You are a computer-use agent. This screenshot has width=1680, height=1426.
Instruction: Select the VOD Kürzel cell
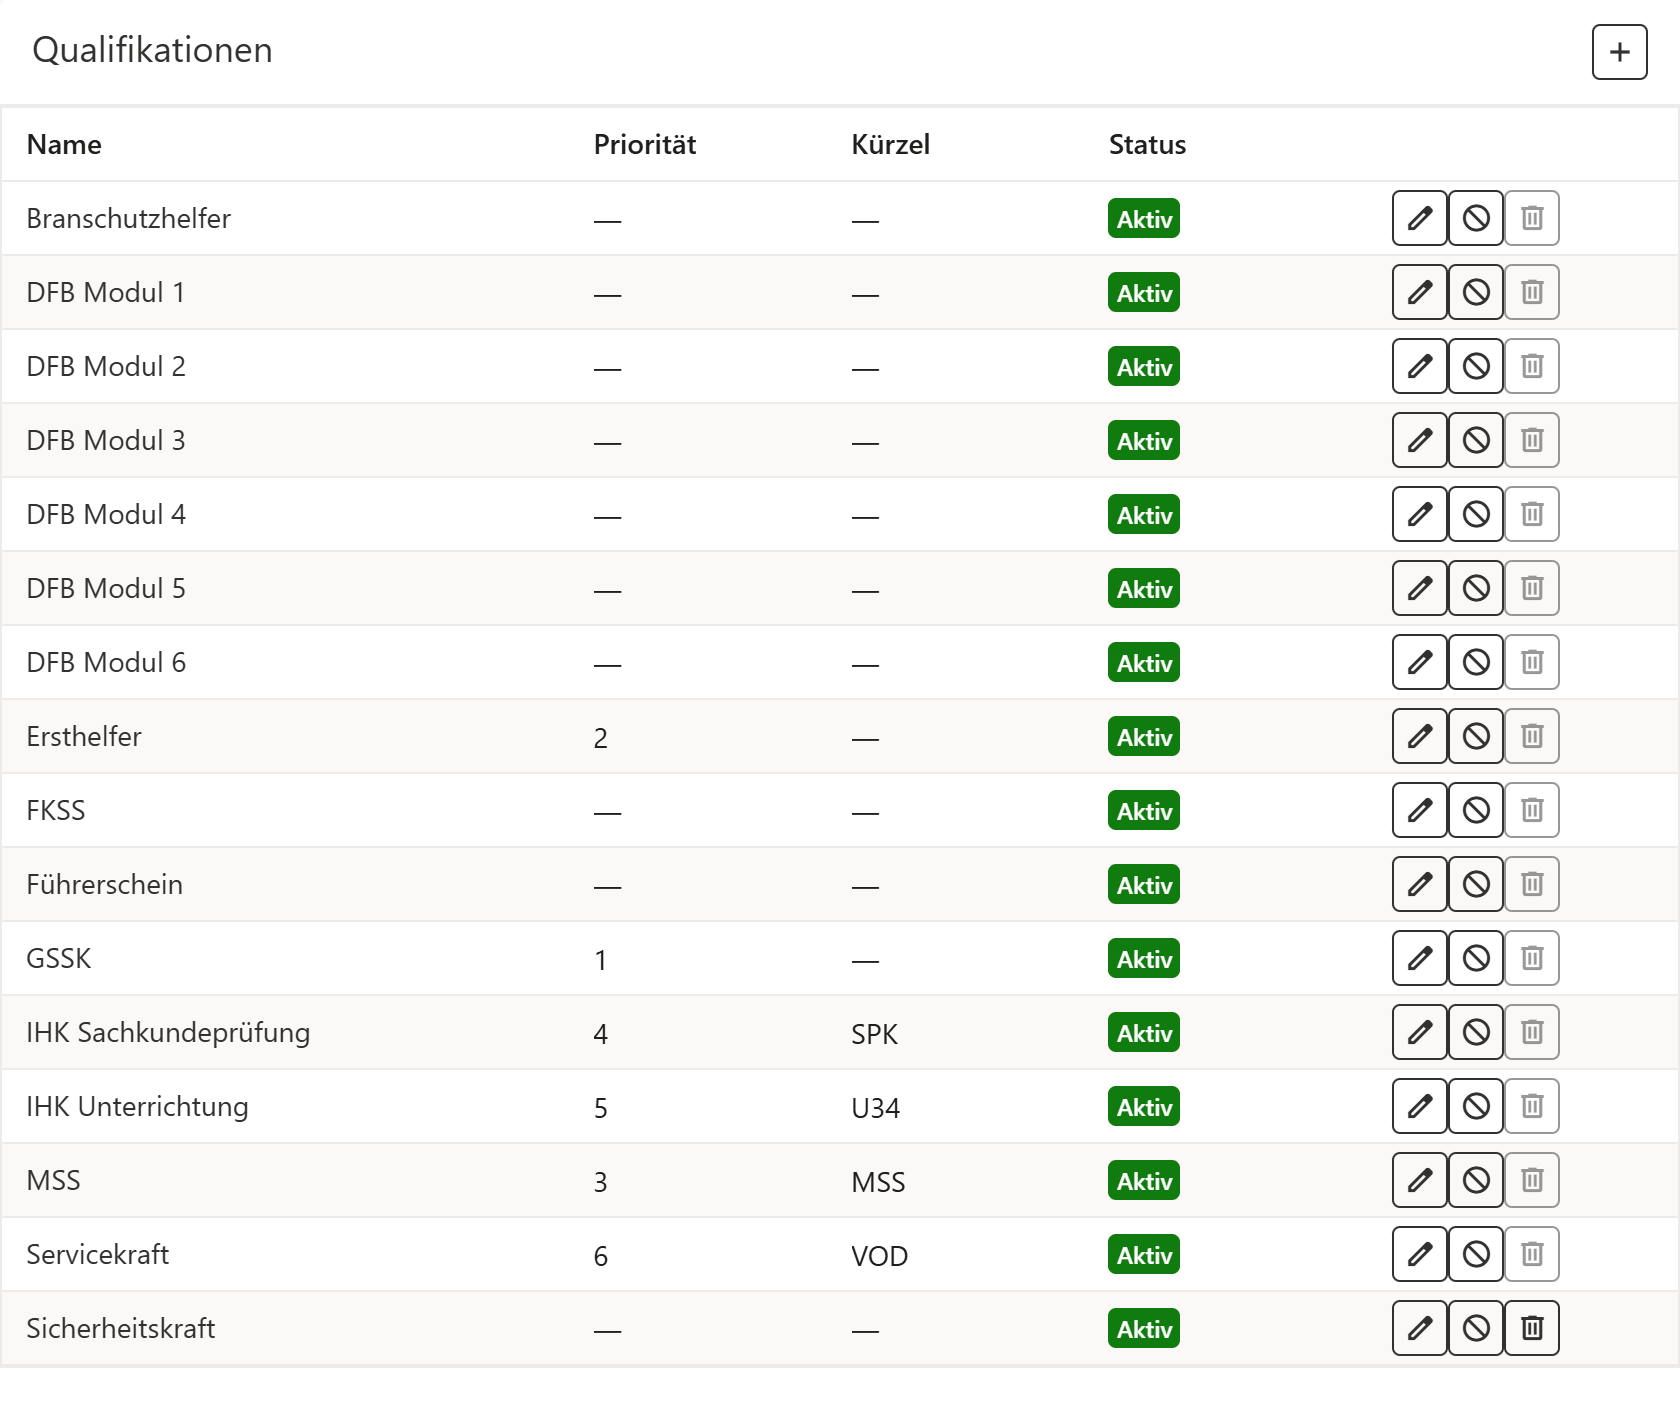[x=879, y=1256]
